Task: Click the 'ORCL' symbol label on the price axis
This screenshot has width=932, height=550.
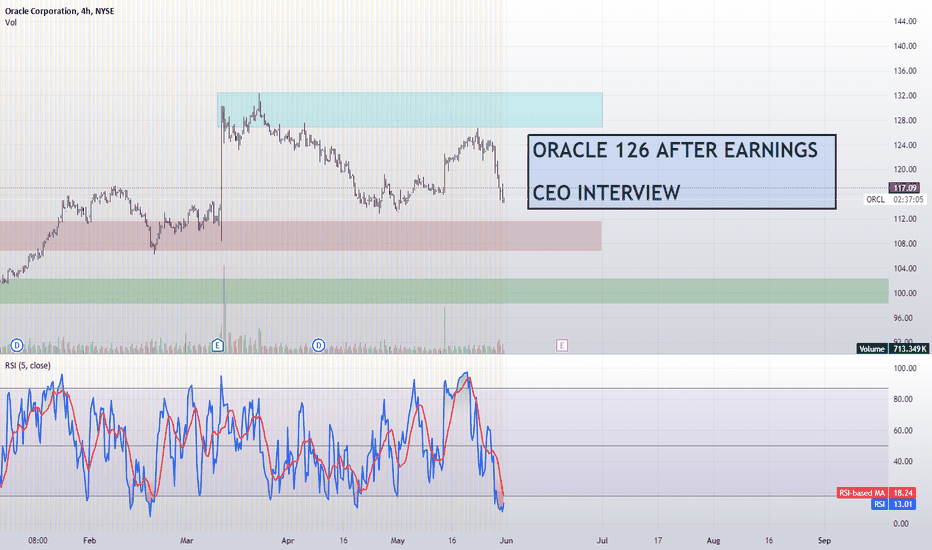Action: (x=876, y=200)
